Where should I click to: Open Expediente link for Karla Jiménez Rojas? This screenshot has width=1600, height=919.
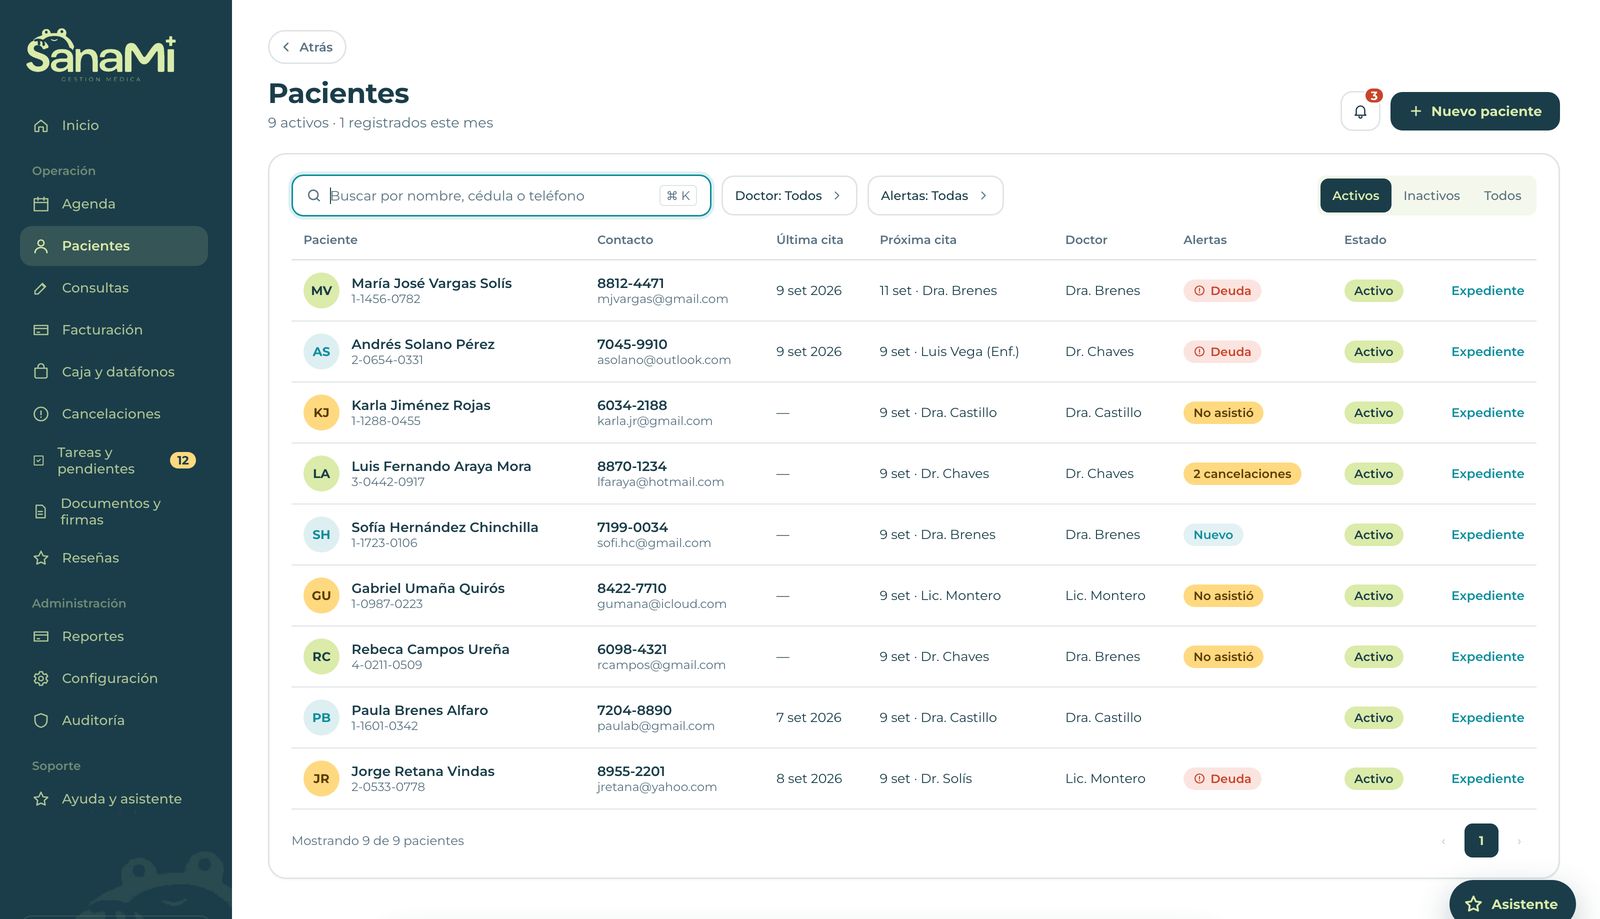(1487, 413)
